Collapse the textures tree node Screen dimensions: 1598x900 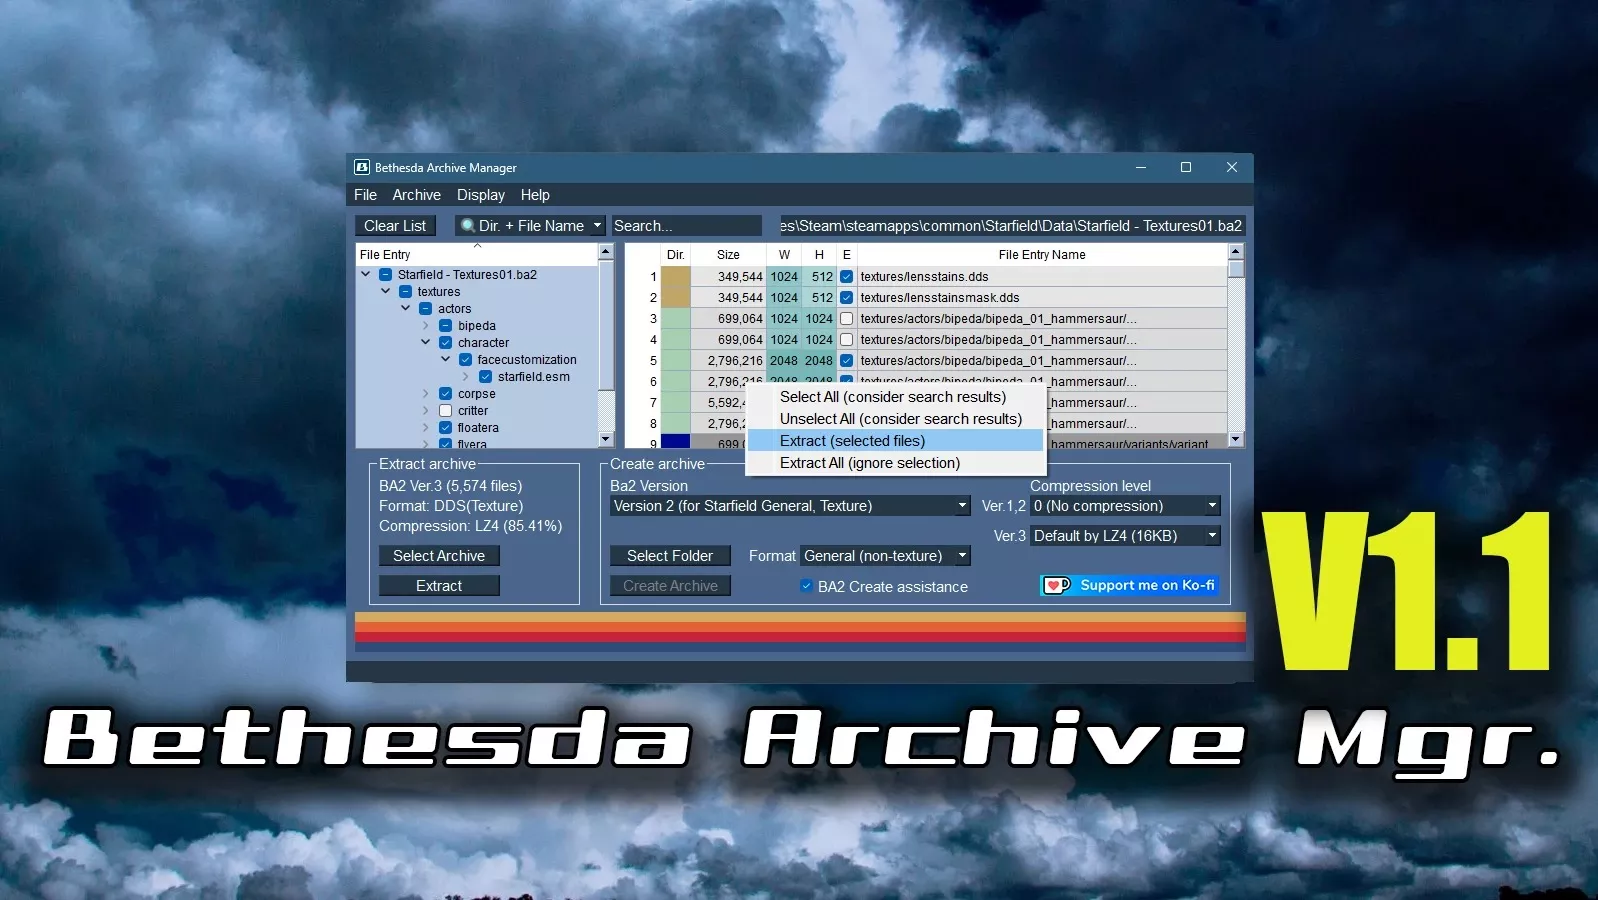pyautogui.click(x=386, y=292)
